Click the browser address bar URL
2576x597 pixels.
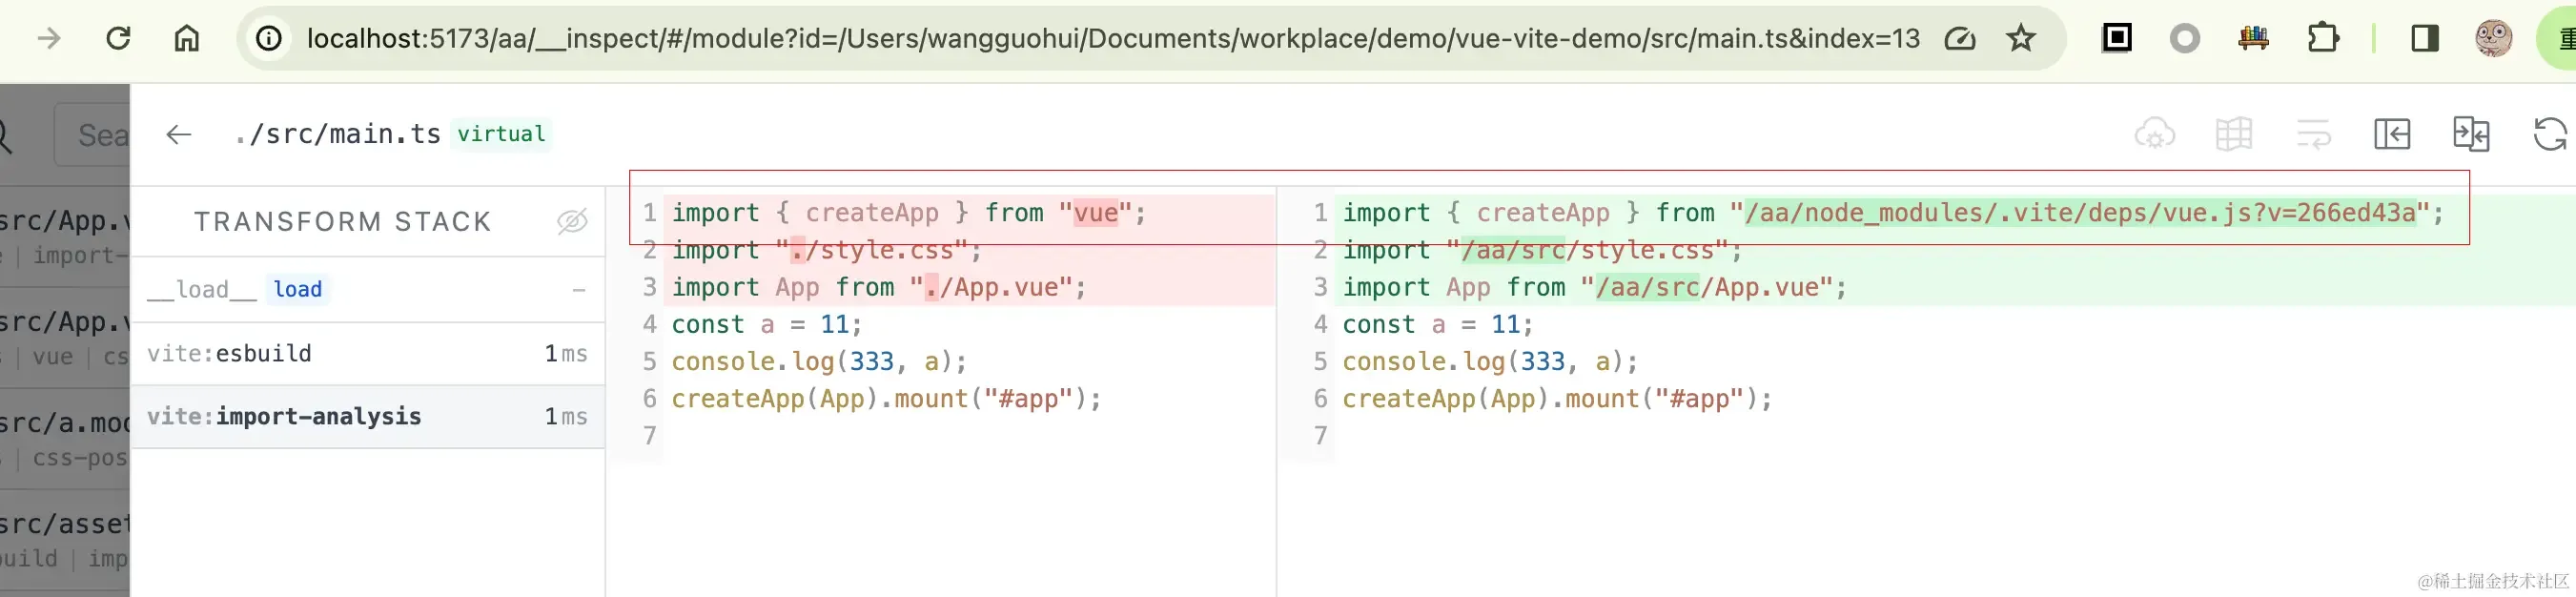pyautogui.click(x=1112, y=39)
